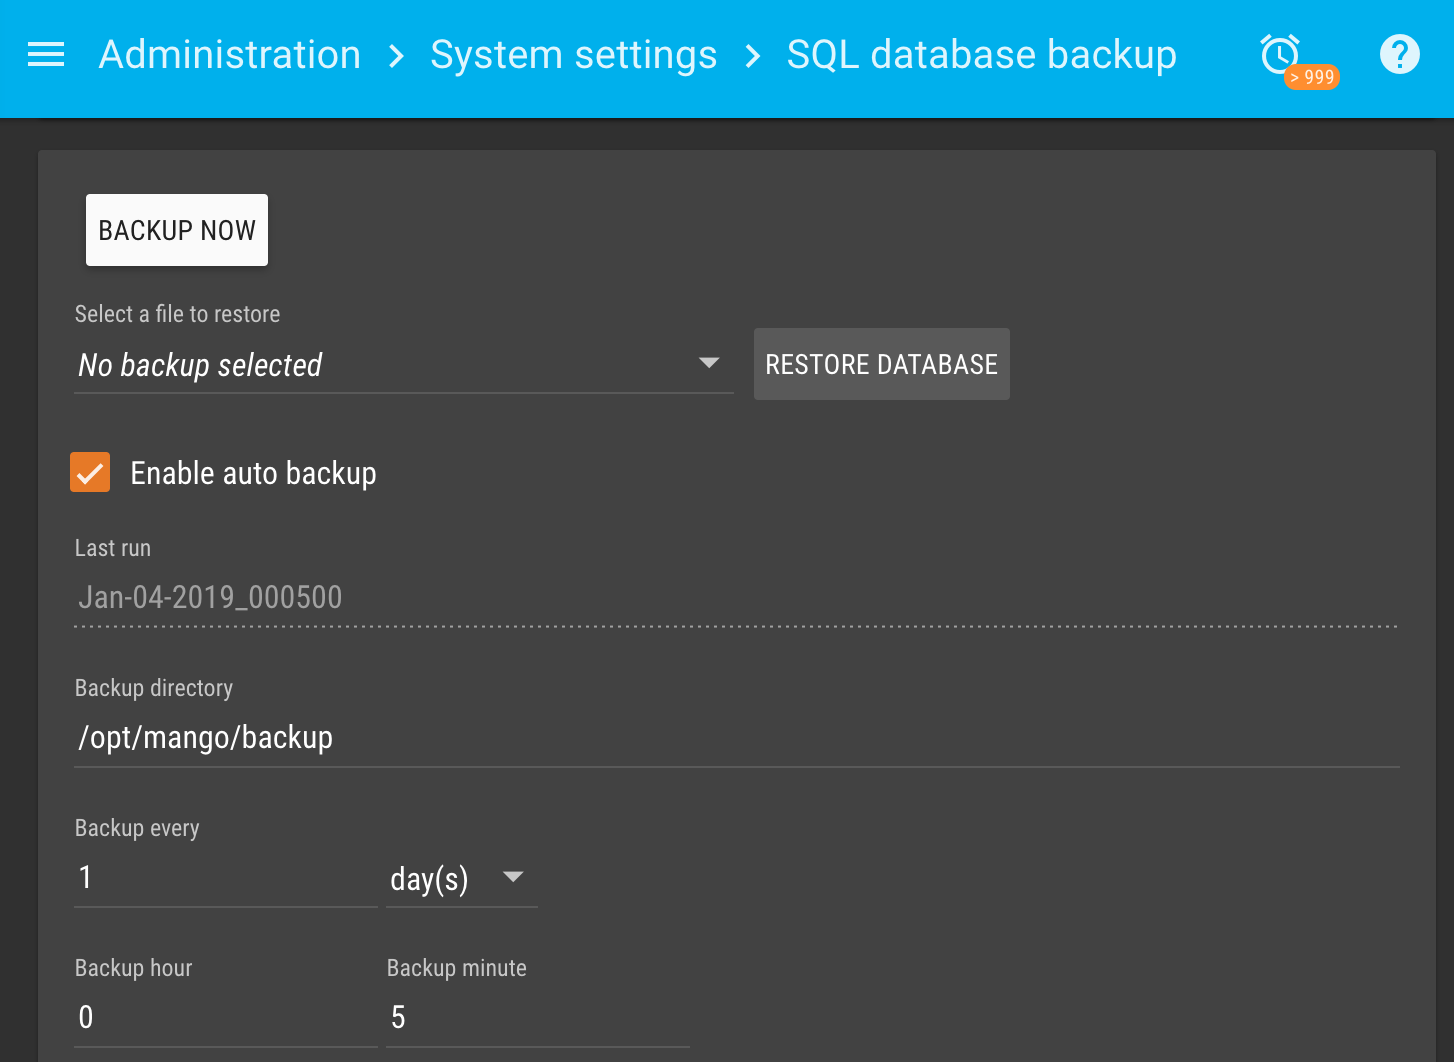1454x1062 pixels.
Task: Focus the Backup directory text field
Action: pyautogui.click(x=736, y=738)
